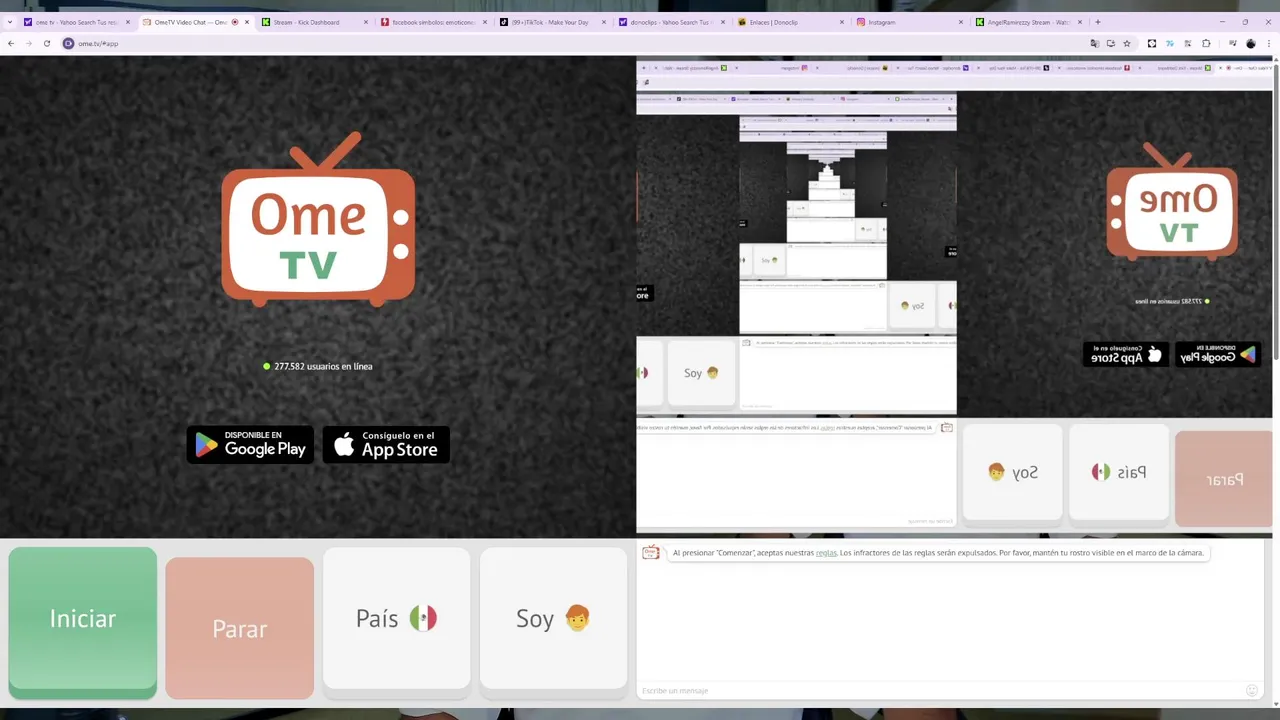Click the large OmeTV logo
The width and height of the screenshot is (1280, 720).
pyautogui.click(x=318, y=220)
